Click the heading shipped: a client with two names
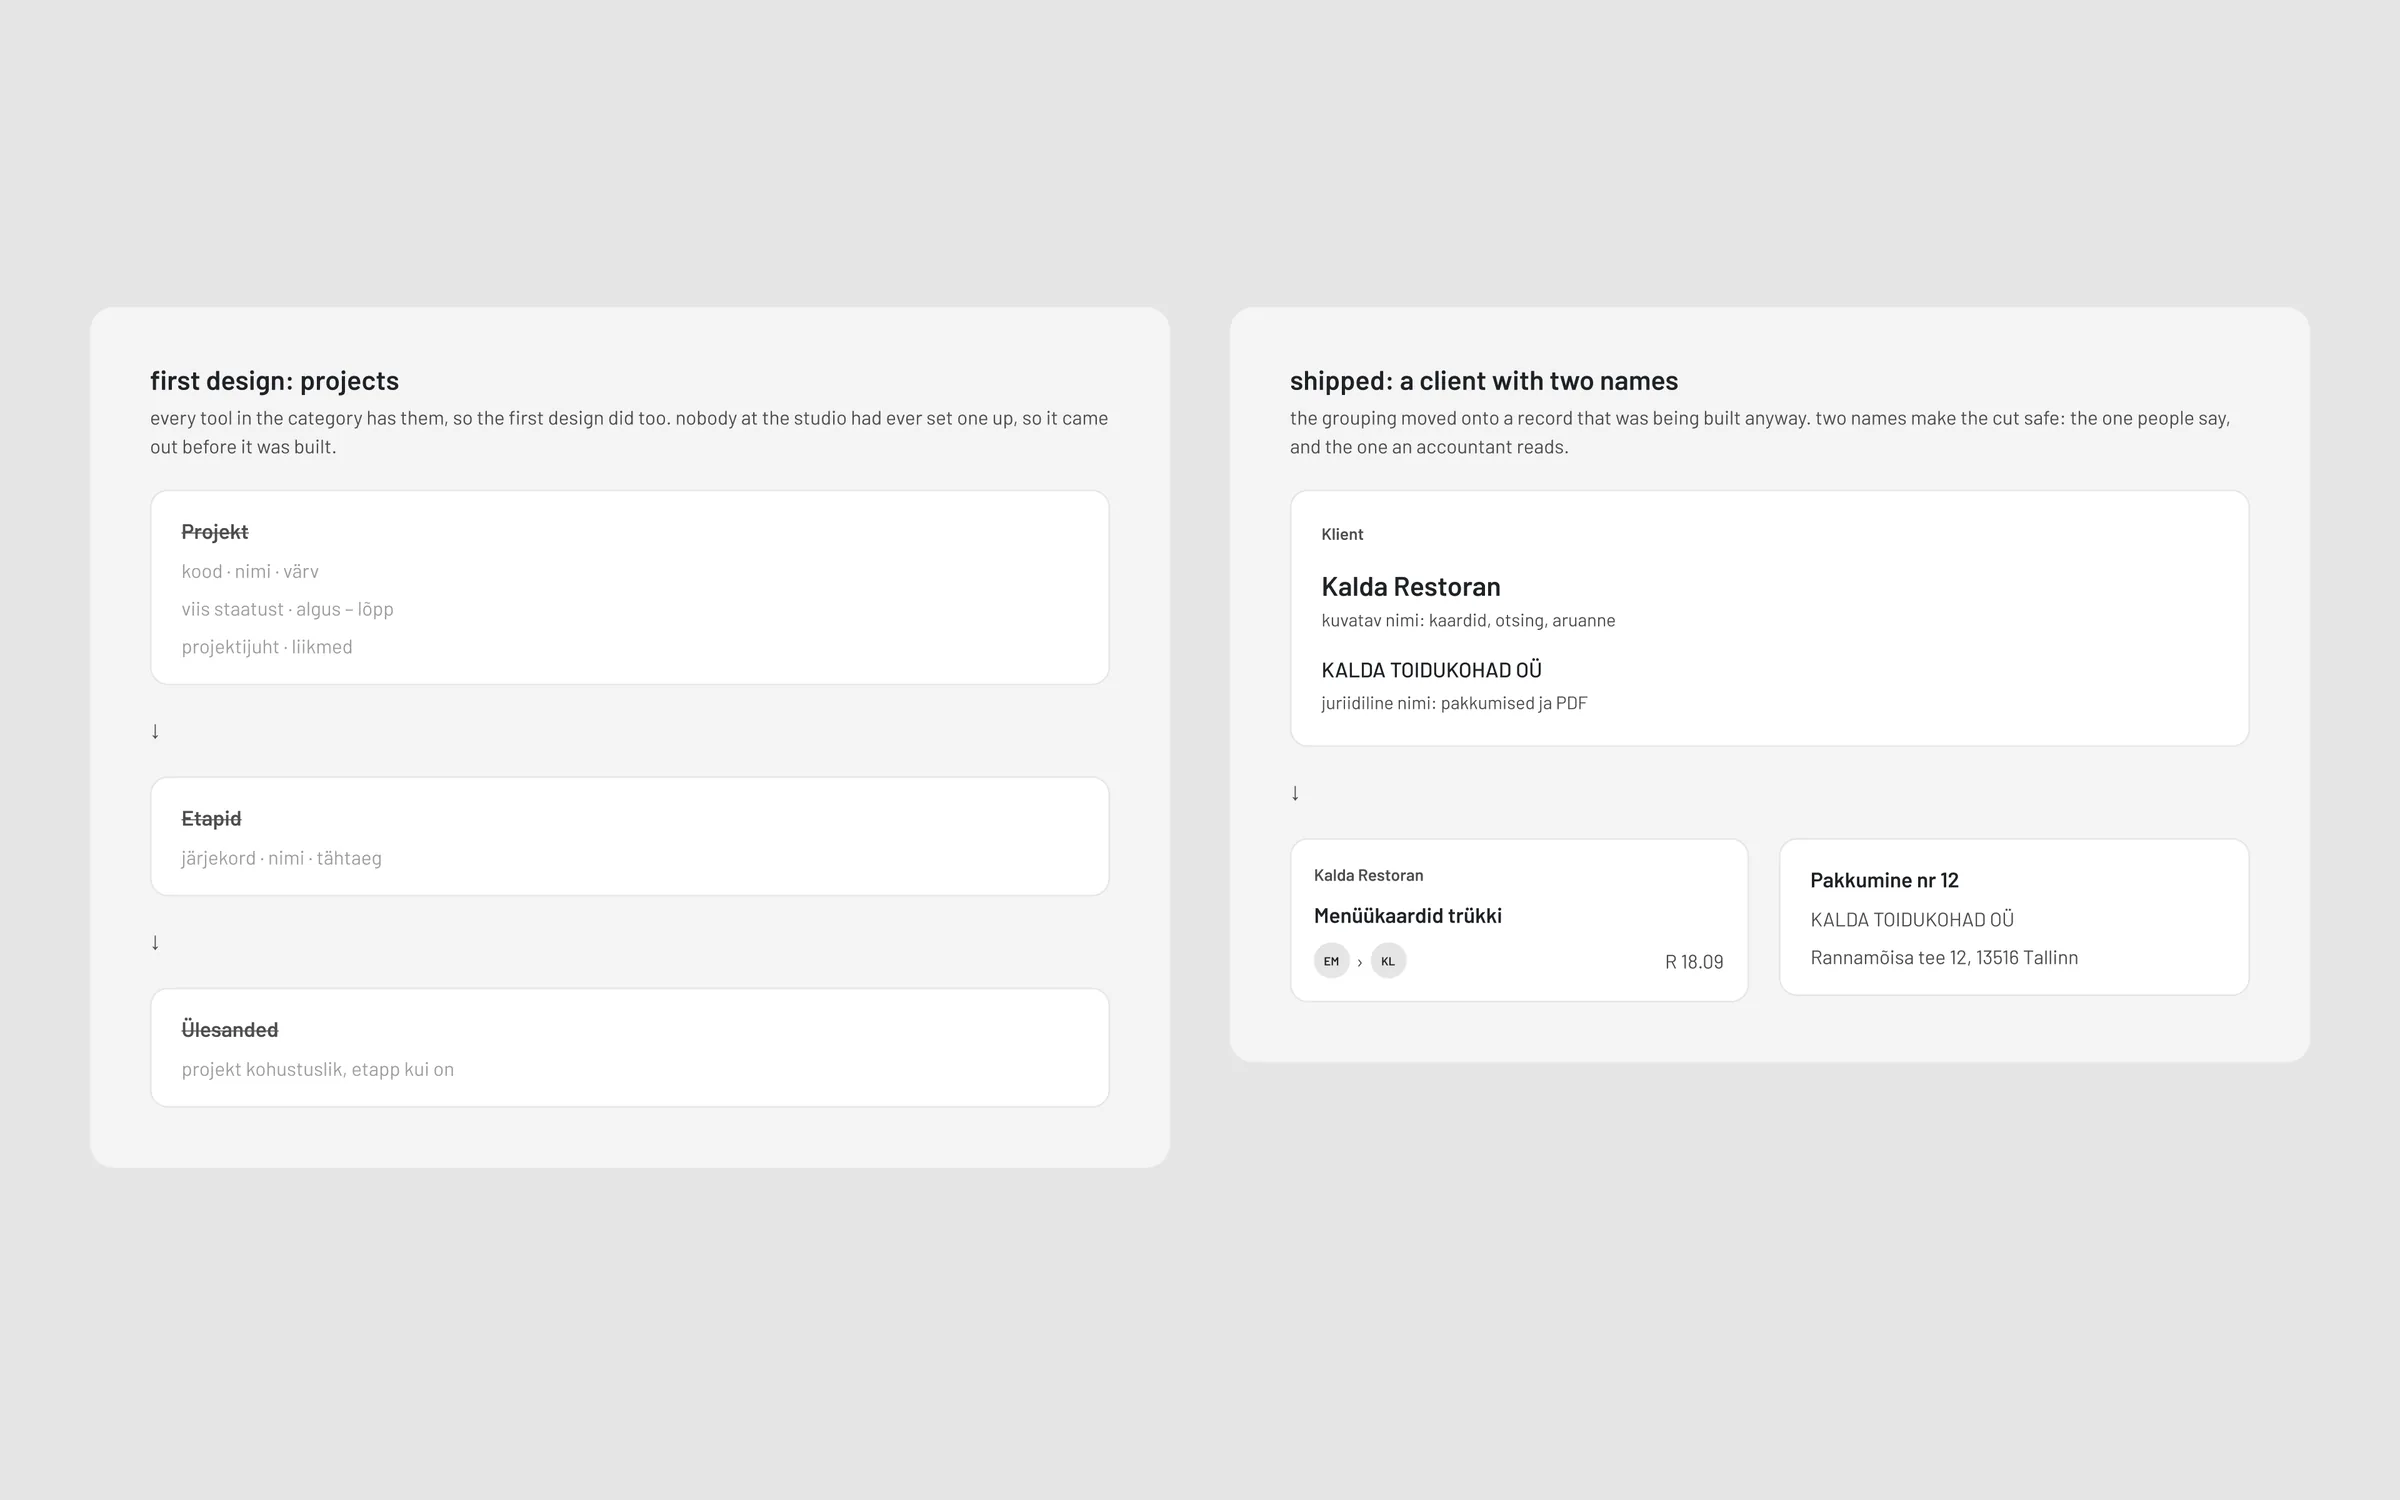Screen dimensions: 2400x1500 coord(1484,381)
